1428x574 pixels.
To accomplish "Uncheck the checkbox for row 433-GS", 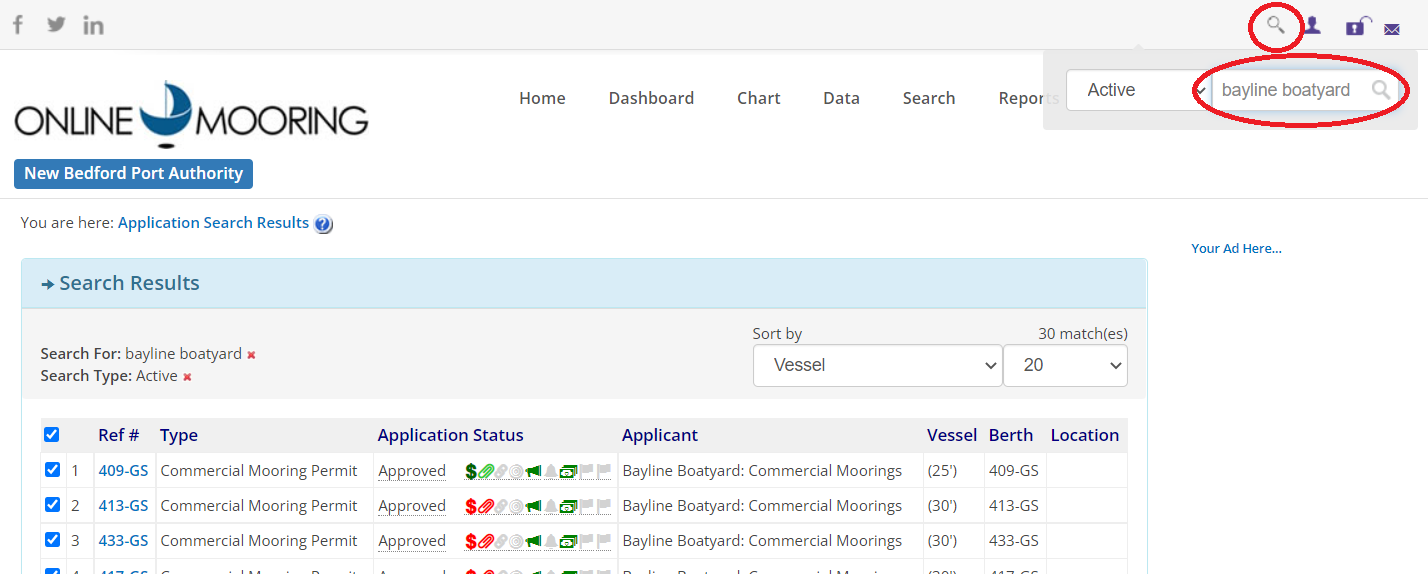I will (52, 540).
